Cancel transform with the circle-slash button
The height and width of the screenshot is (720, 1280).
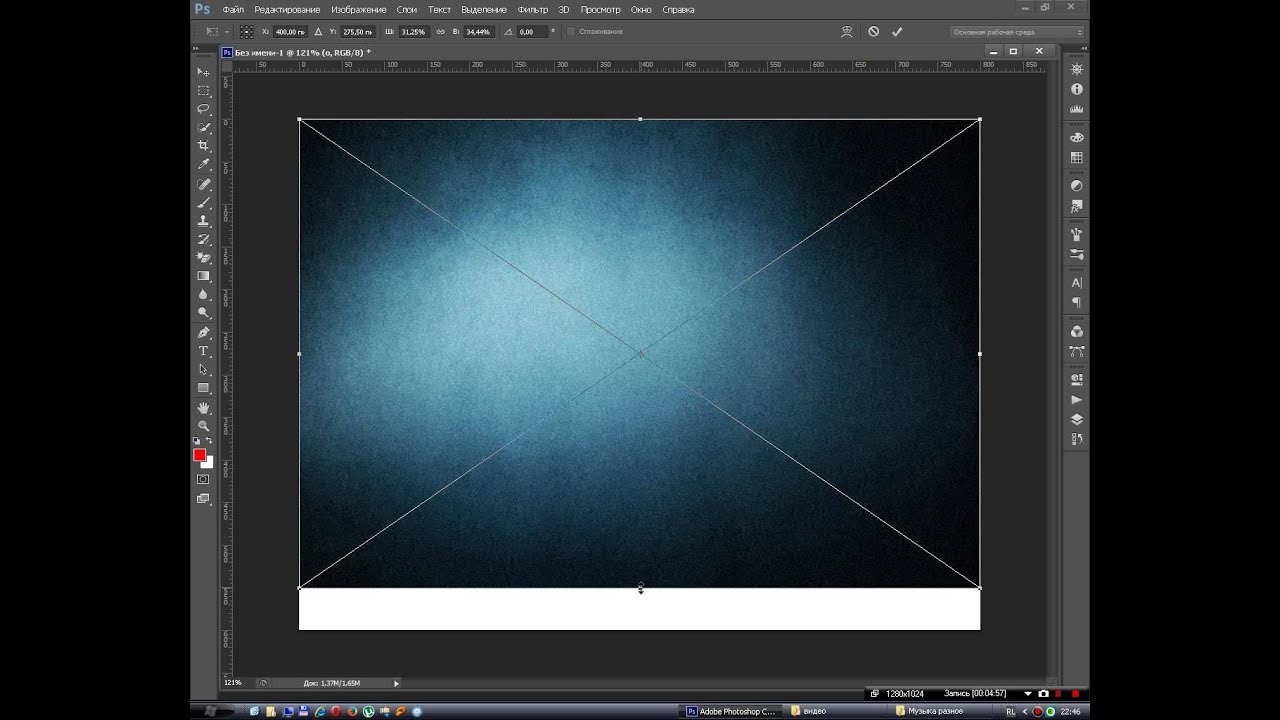pyautogui.click(x=873, y=32)
